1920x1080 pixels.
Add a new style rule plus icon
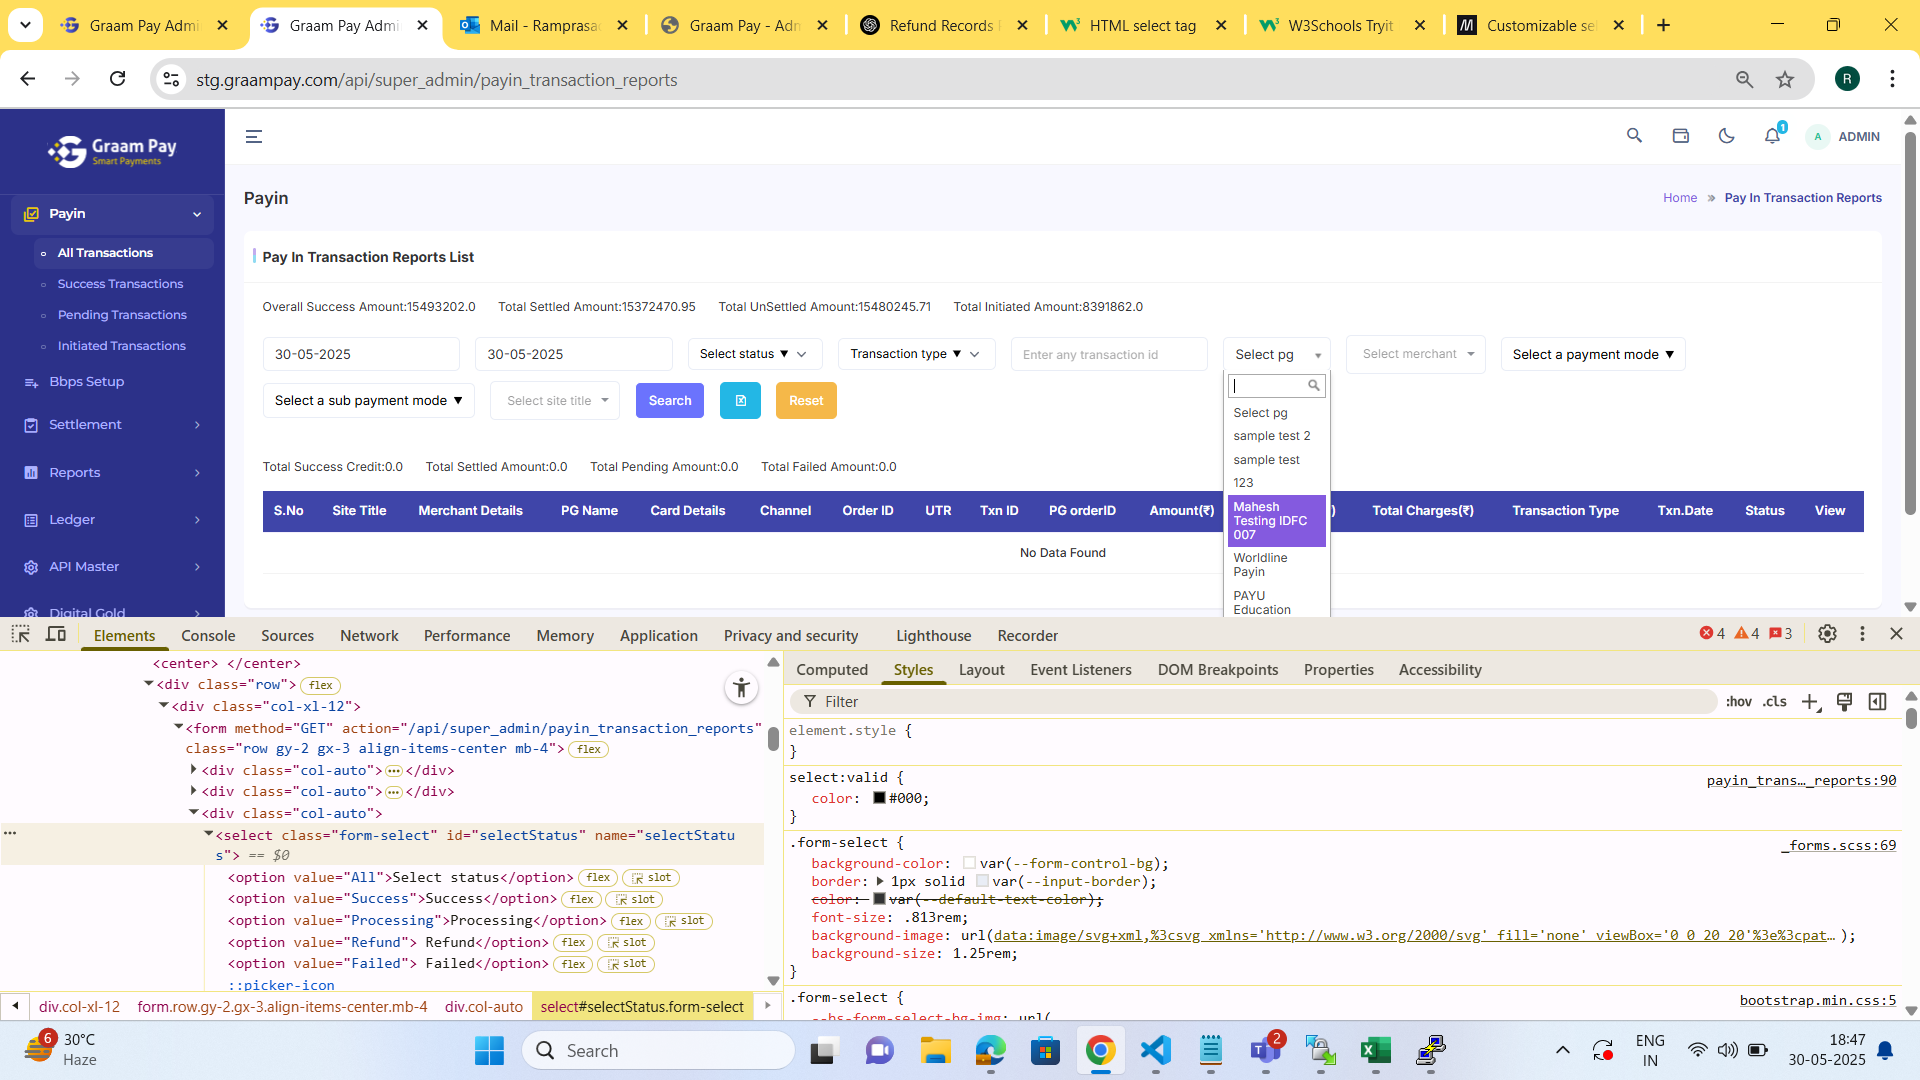1810,702
